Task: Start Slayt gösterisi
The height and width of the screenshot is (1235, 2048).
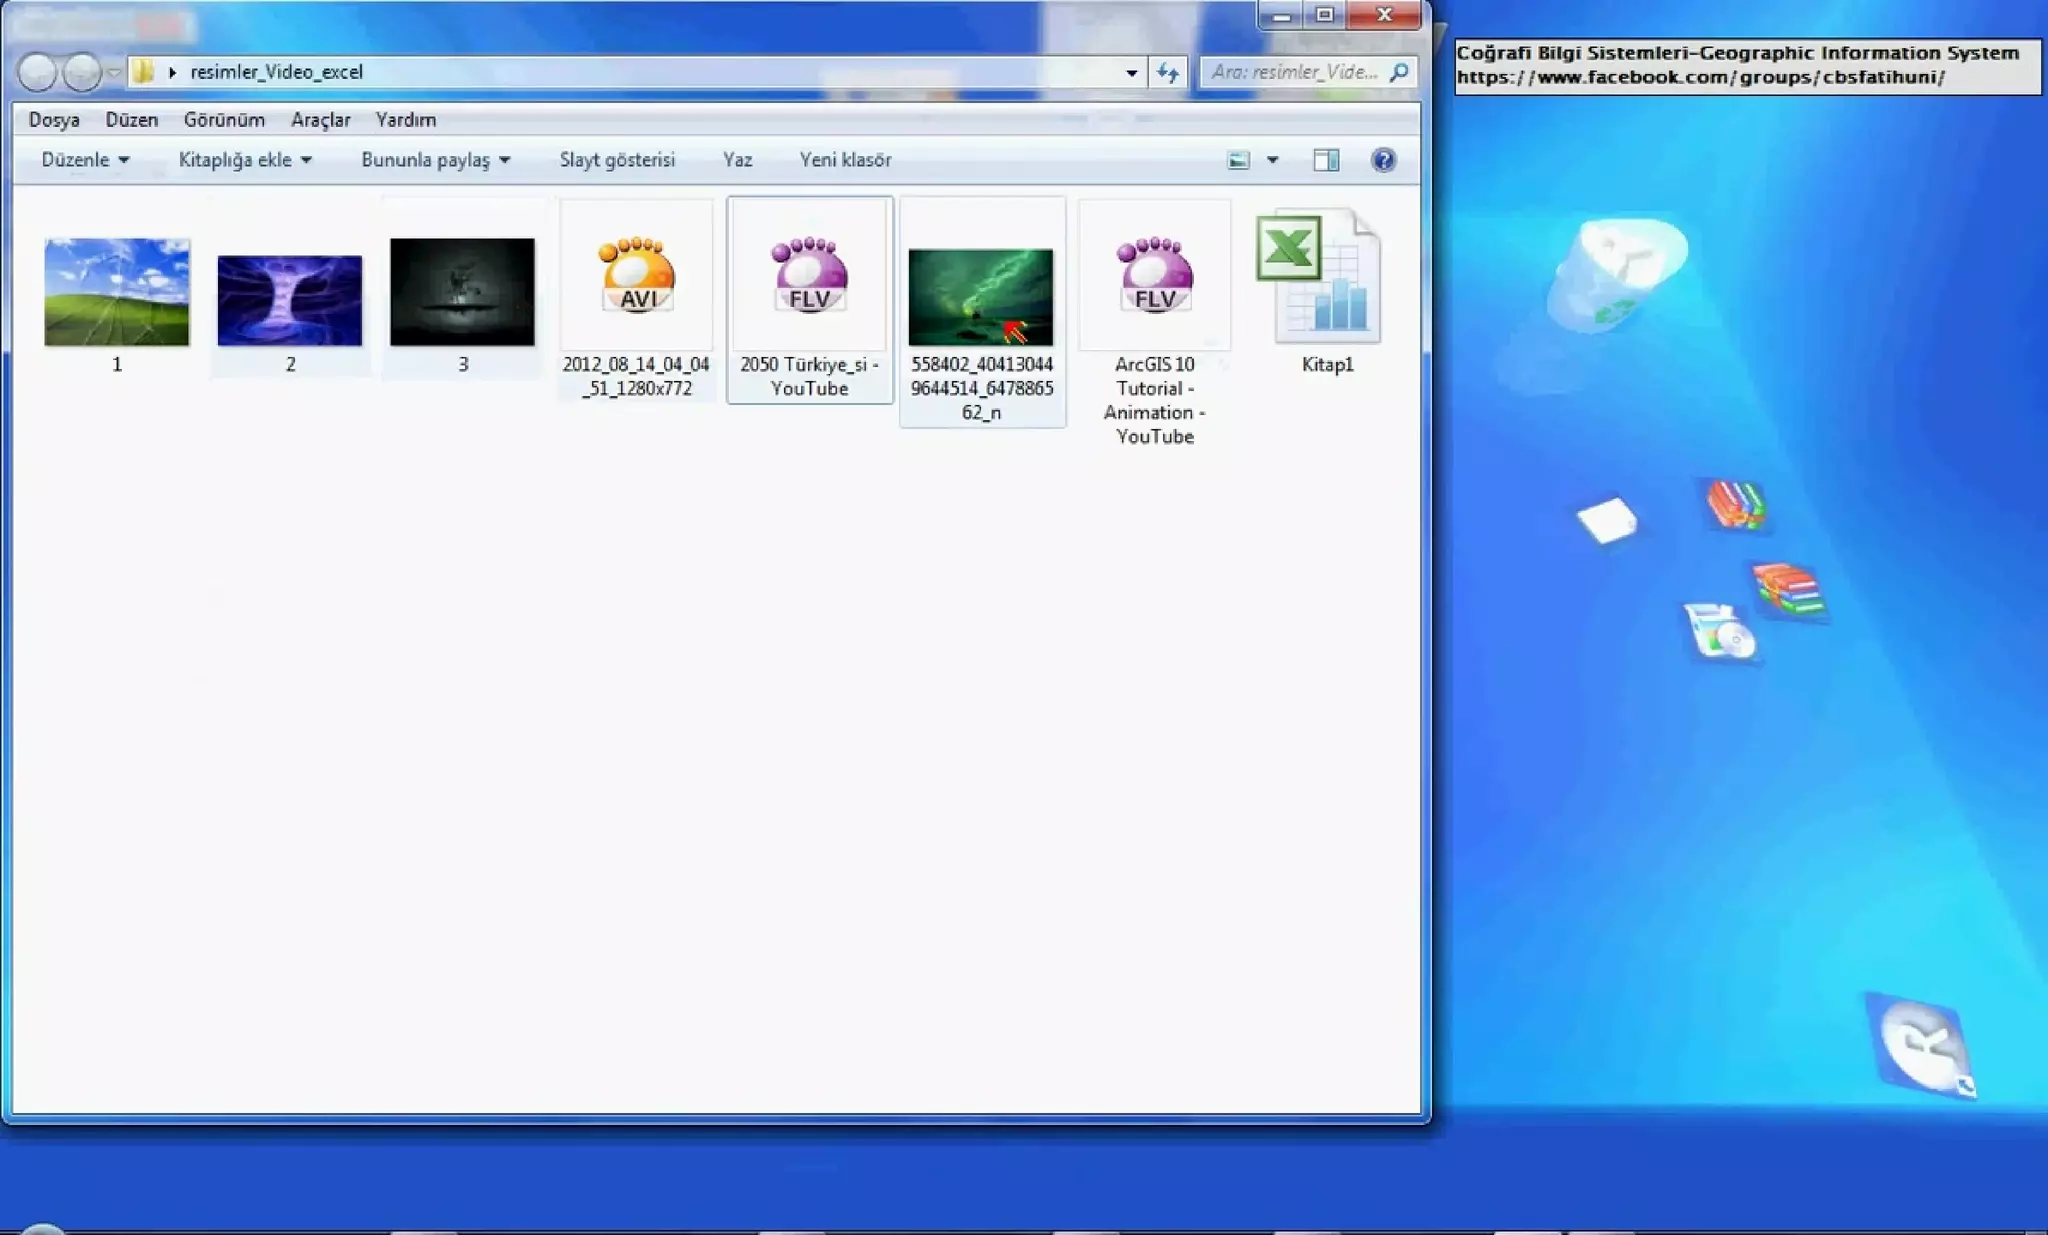Action: pos(617,160)
